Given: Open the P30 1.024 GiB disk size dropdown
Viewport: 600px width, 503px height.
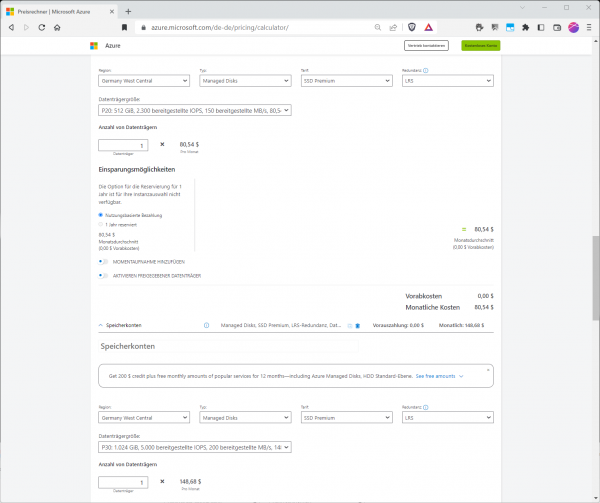Looking at the screenshot, I should 195,447.
